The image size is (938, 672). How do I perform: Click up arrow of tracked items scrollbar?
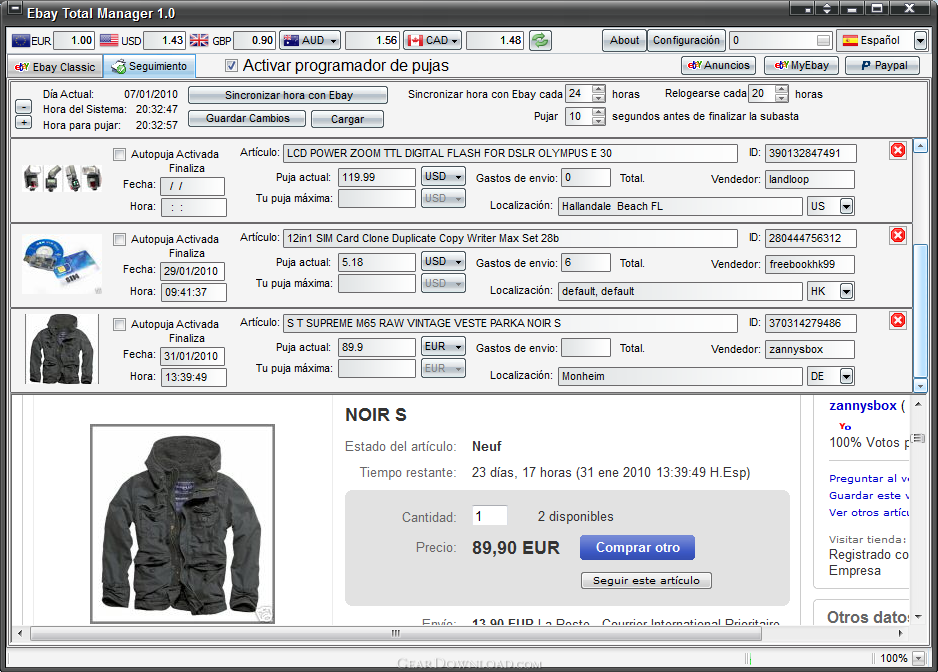tap(920, 145)
